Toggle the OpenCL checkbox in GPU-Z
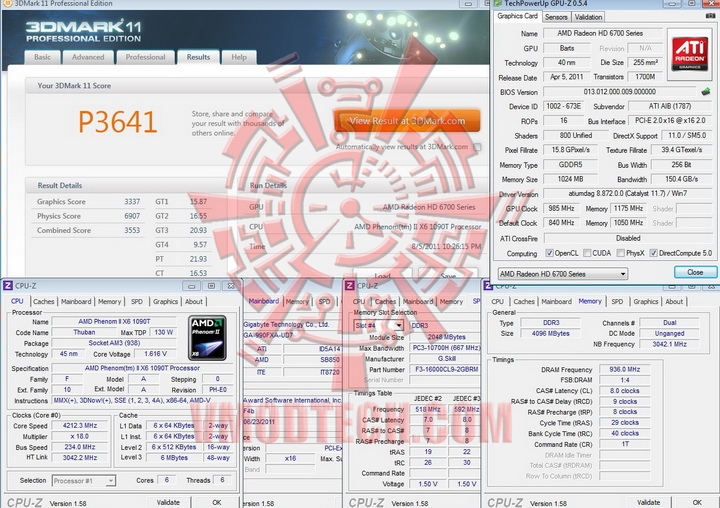The image size is (720, 508). (x=549, y=253)
